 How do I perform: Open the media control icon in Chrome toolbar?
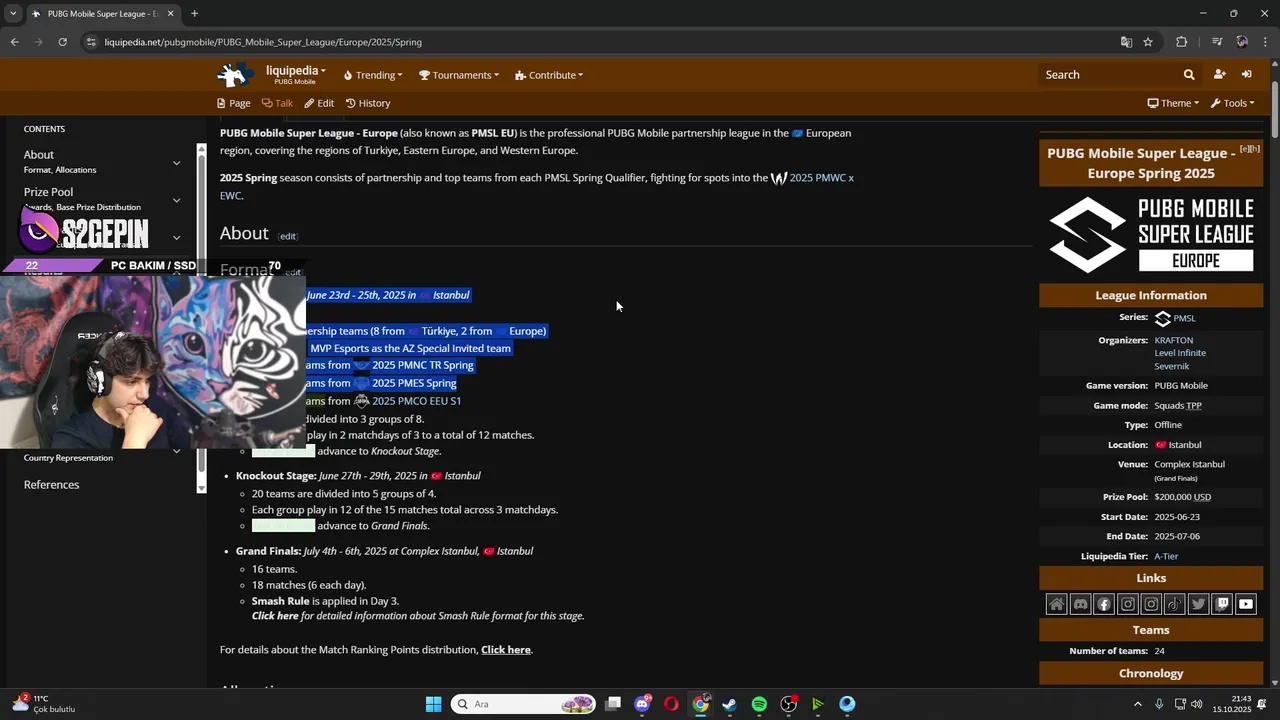click(1217, 42)
